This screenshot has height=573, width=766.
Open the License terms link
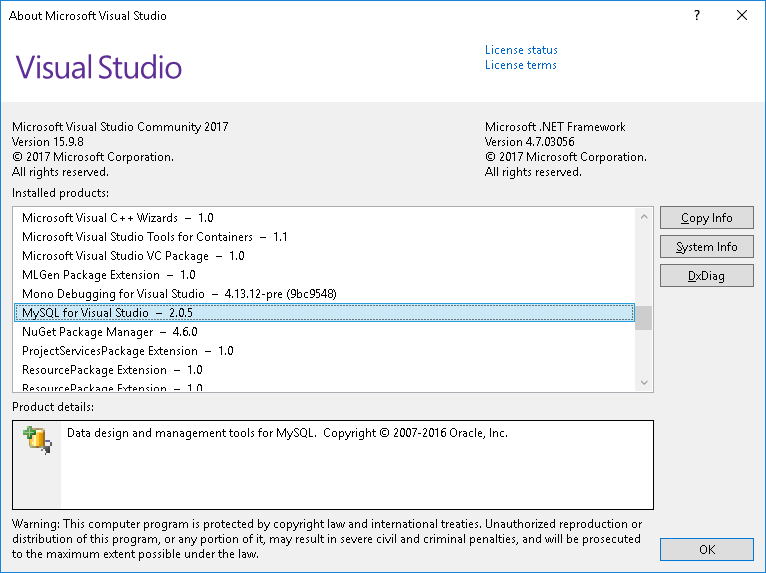click(x=520, y=65)
